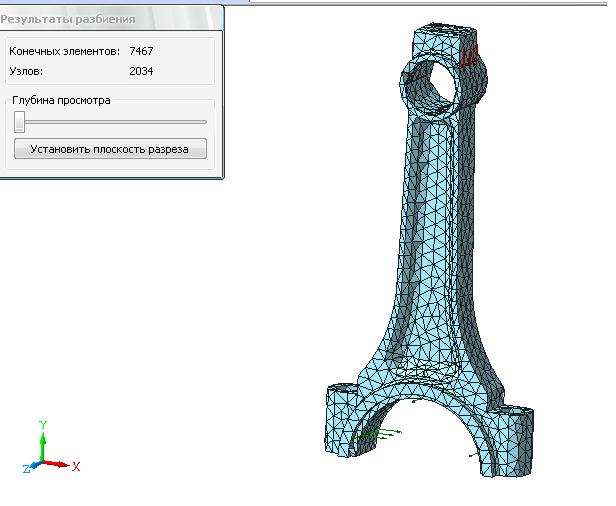Click the 'Глубина просмотра' group label
Screen dimensions: 616x506
(x=61, y=100)
